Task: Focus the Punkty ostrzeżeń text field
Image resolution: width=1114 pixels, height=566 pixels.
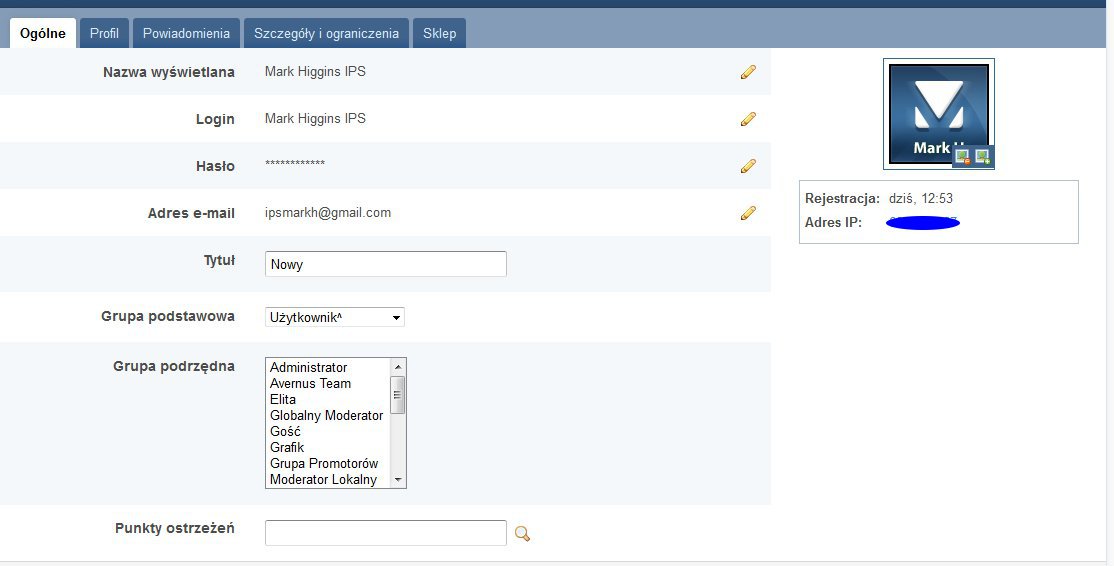Action: coord(386,533)
